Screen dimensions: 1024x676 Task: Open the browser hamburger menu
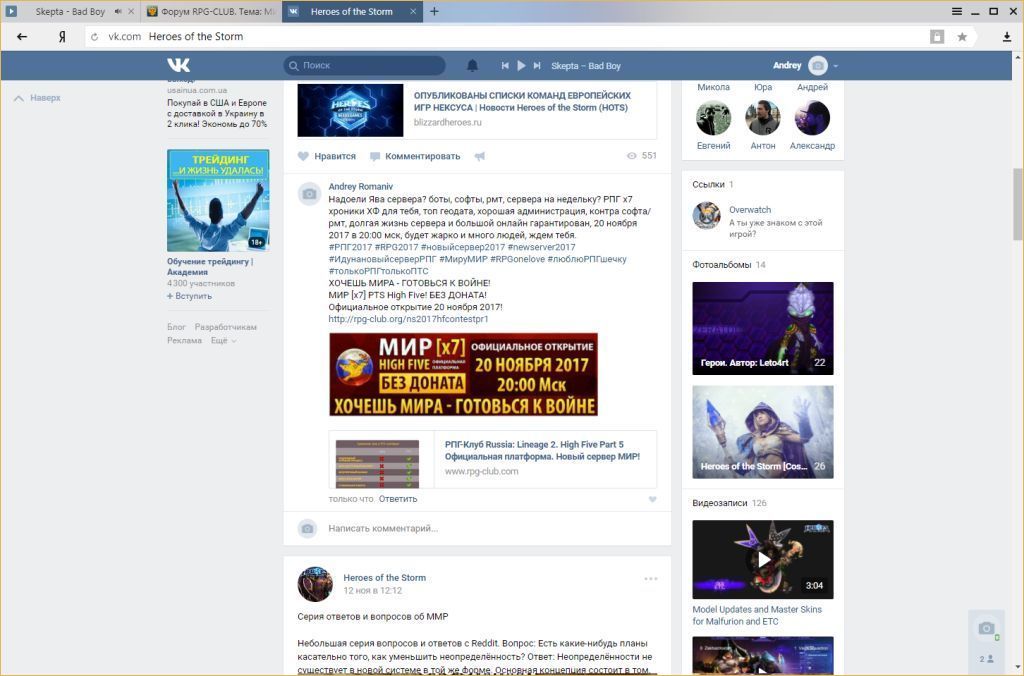(x=957, y=11)
